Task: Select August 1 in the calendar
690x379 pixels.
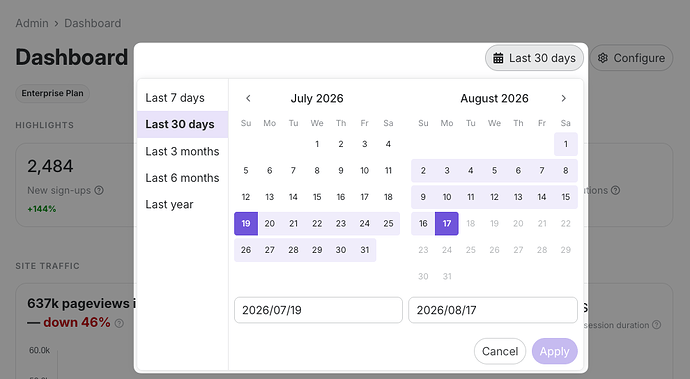Action: [565, 144]
